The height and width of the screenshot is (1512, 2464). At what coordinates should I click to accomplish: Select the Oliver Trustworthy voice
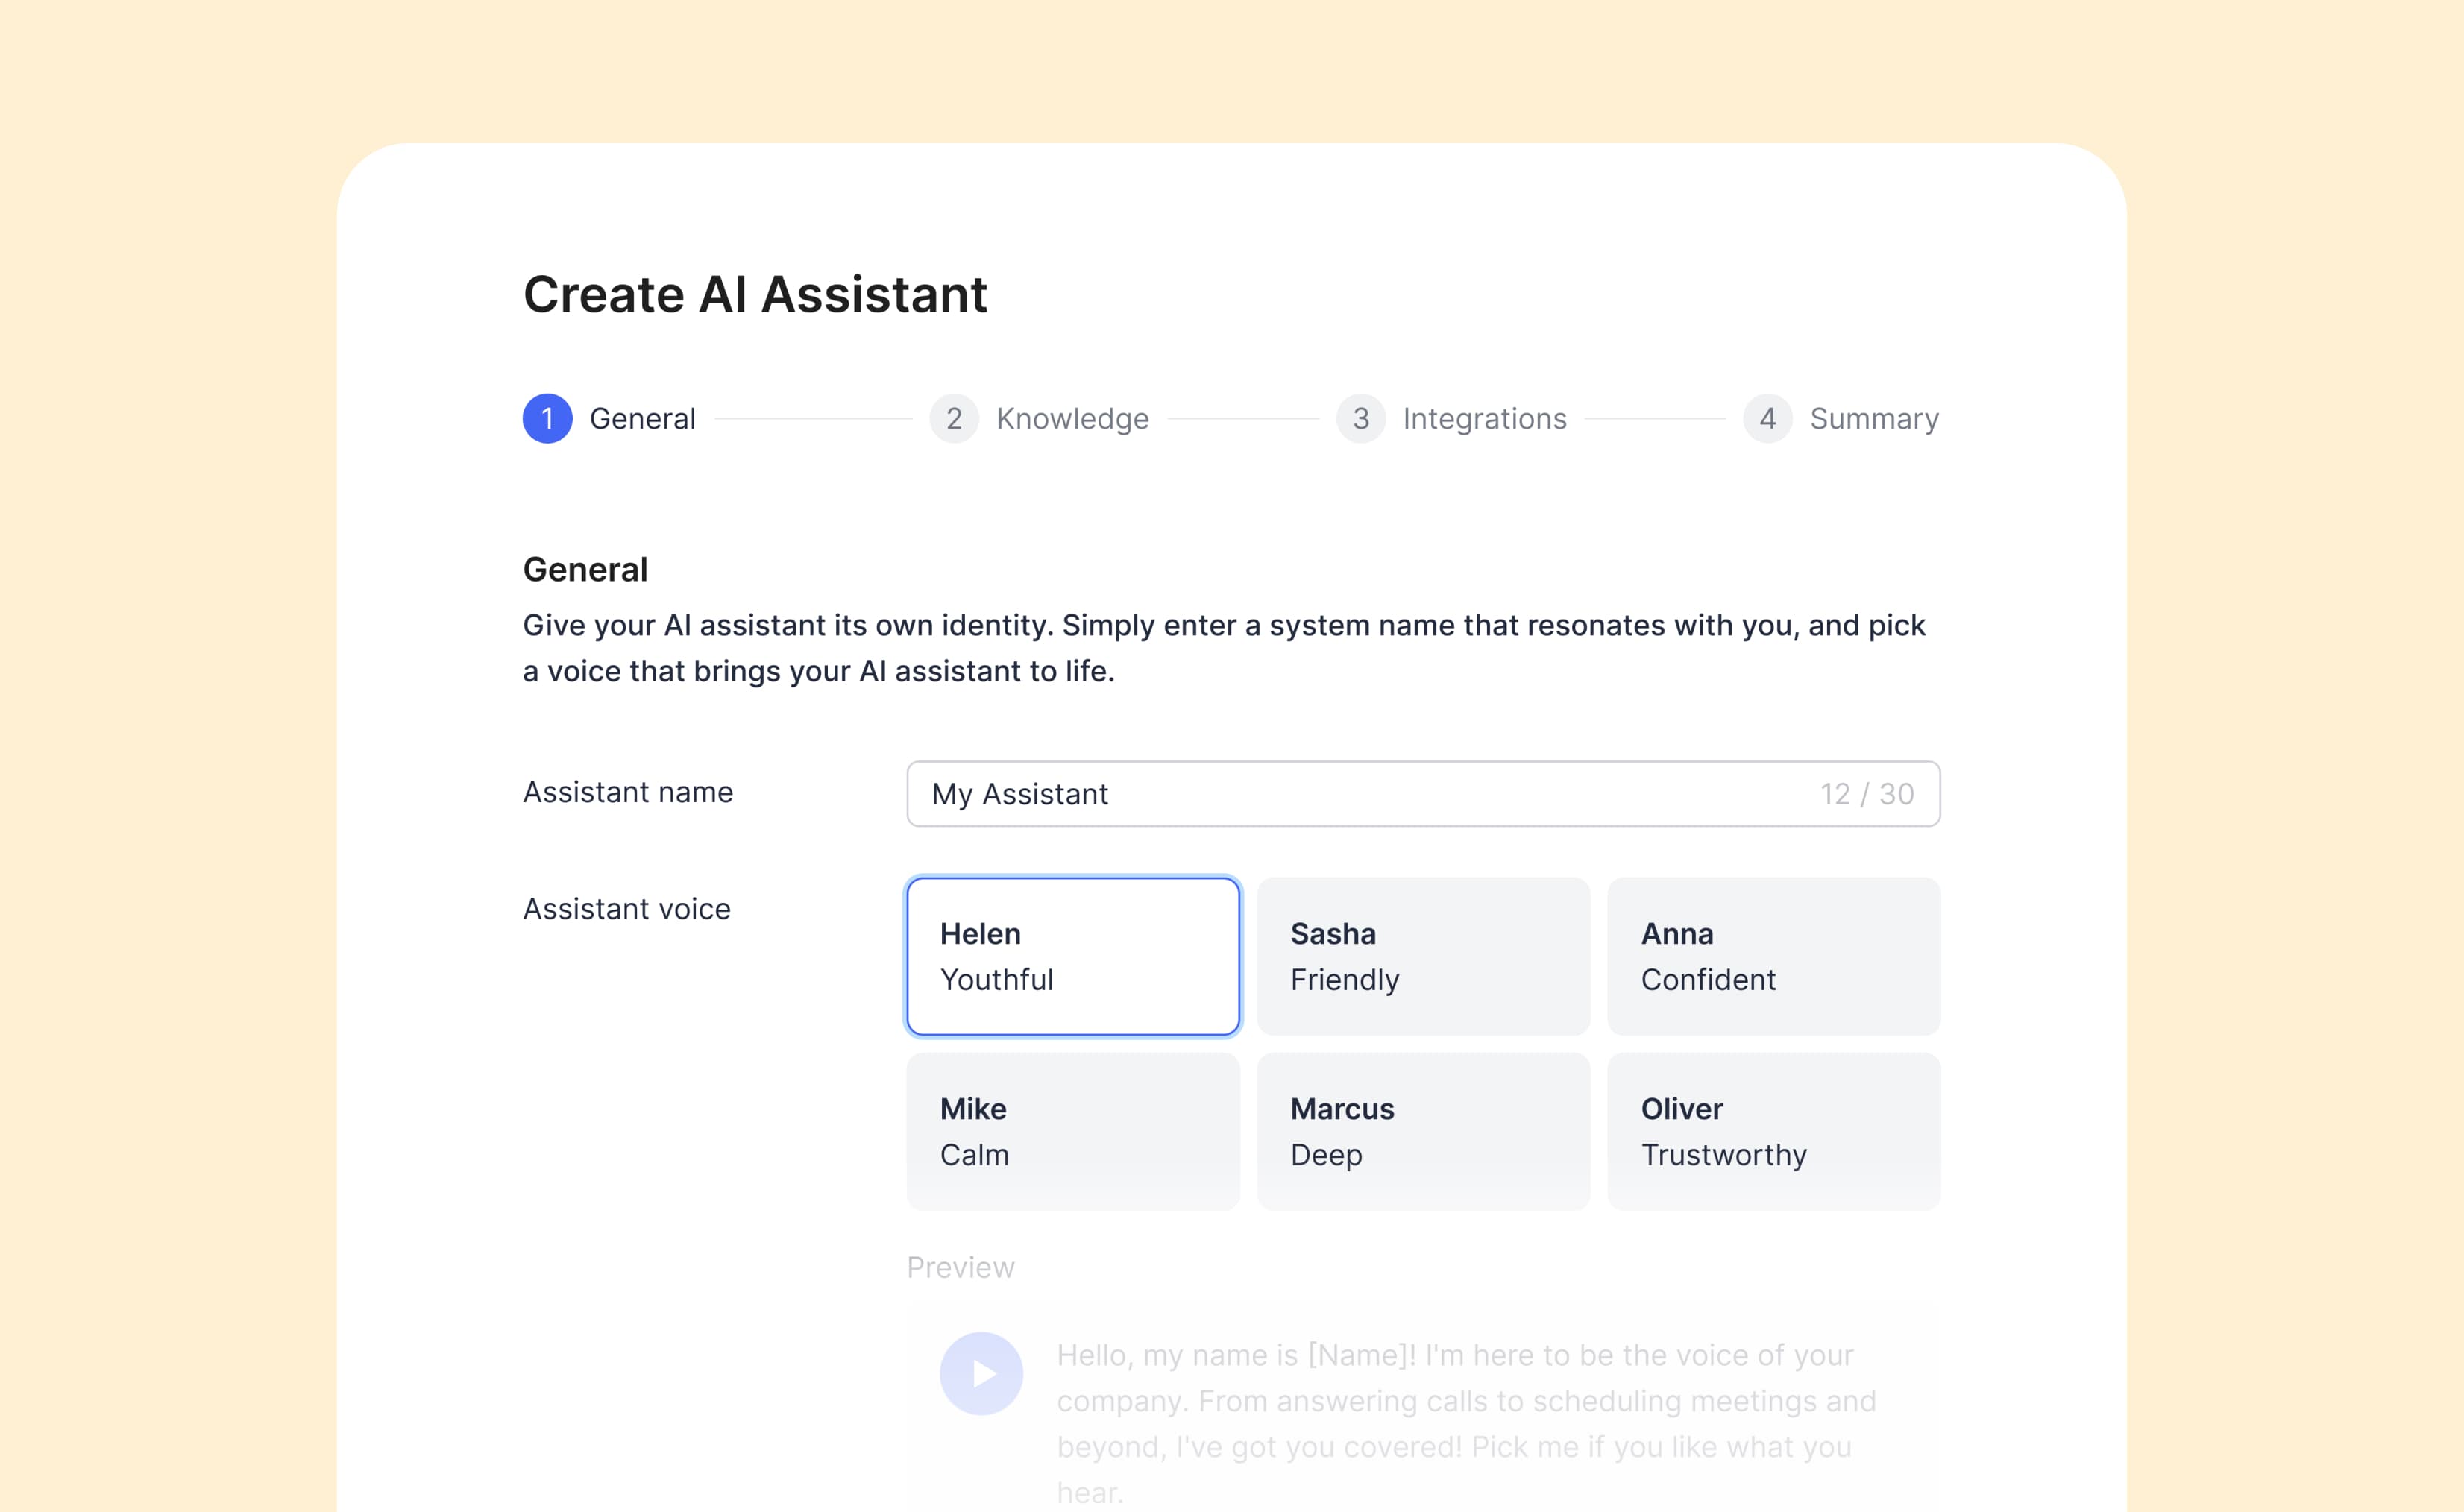point(1773,1131)
